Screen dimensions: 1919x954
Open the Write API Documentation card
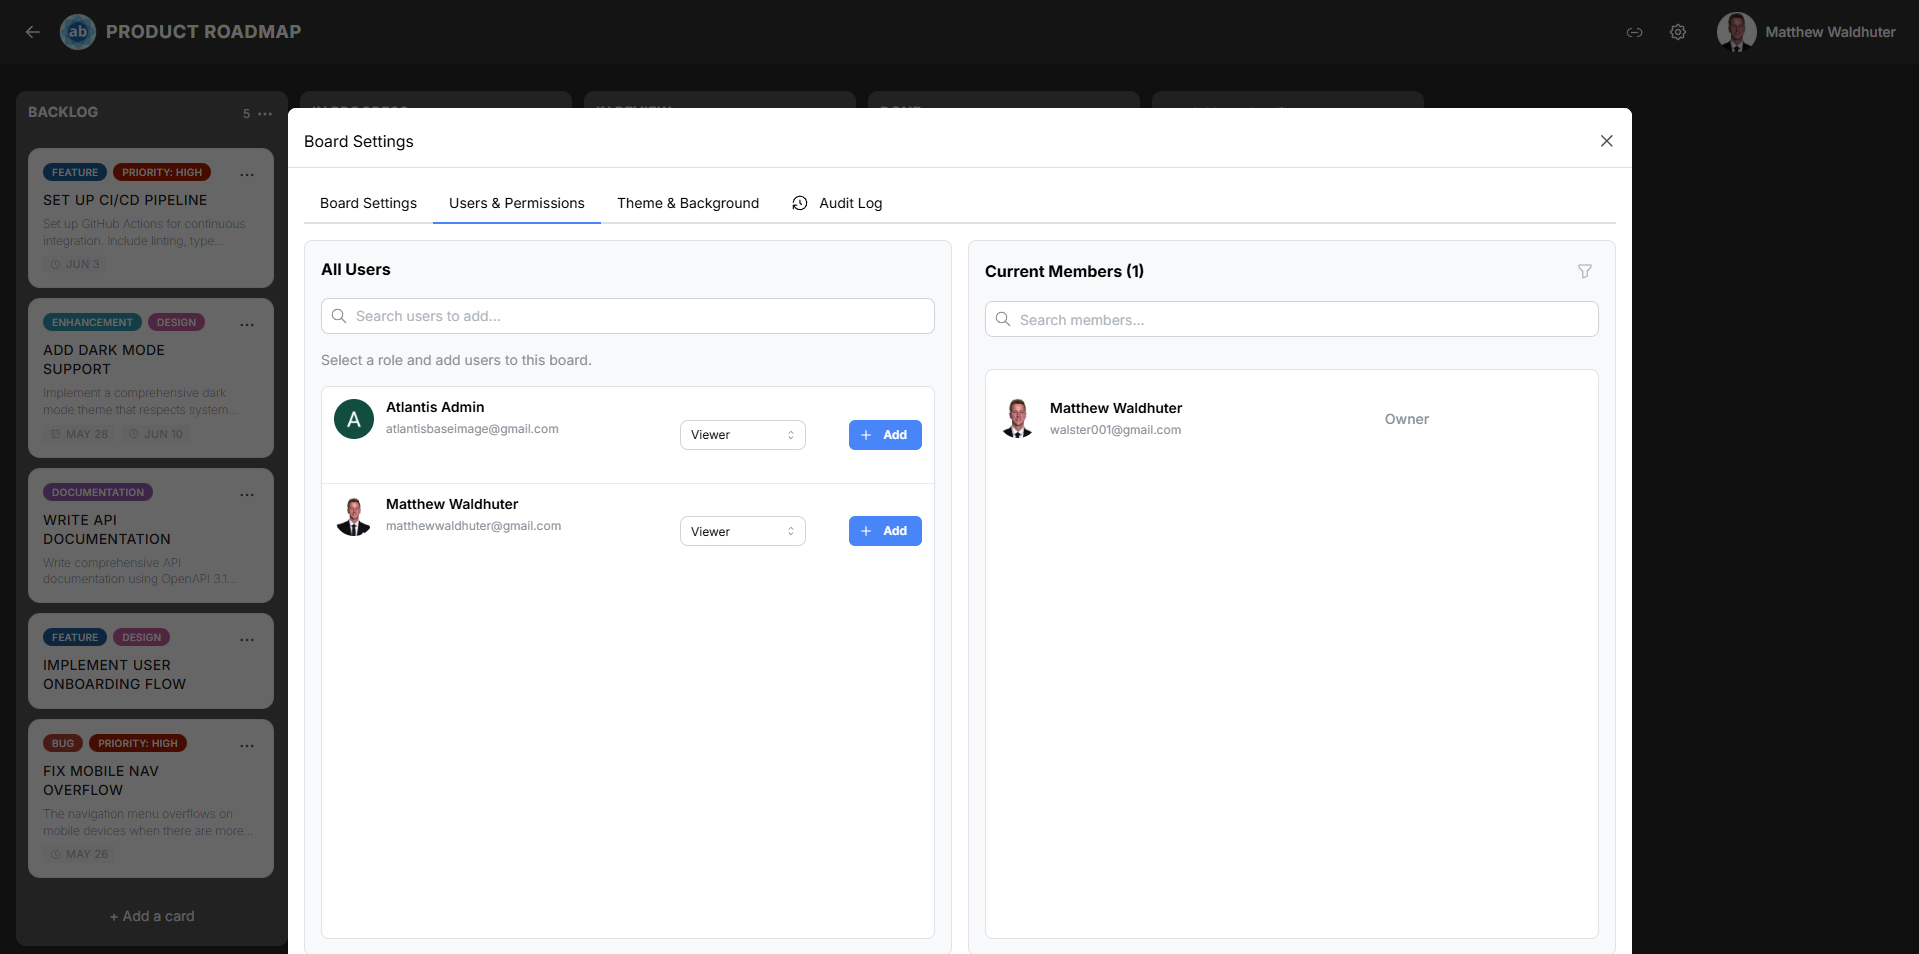[x=151, y=535]
